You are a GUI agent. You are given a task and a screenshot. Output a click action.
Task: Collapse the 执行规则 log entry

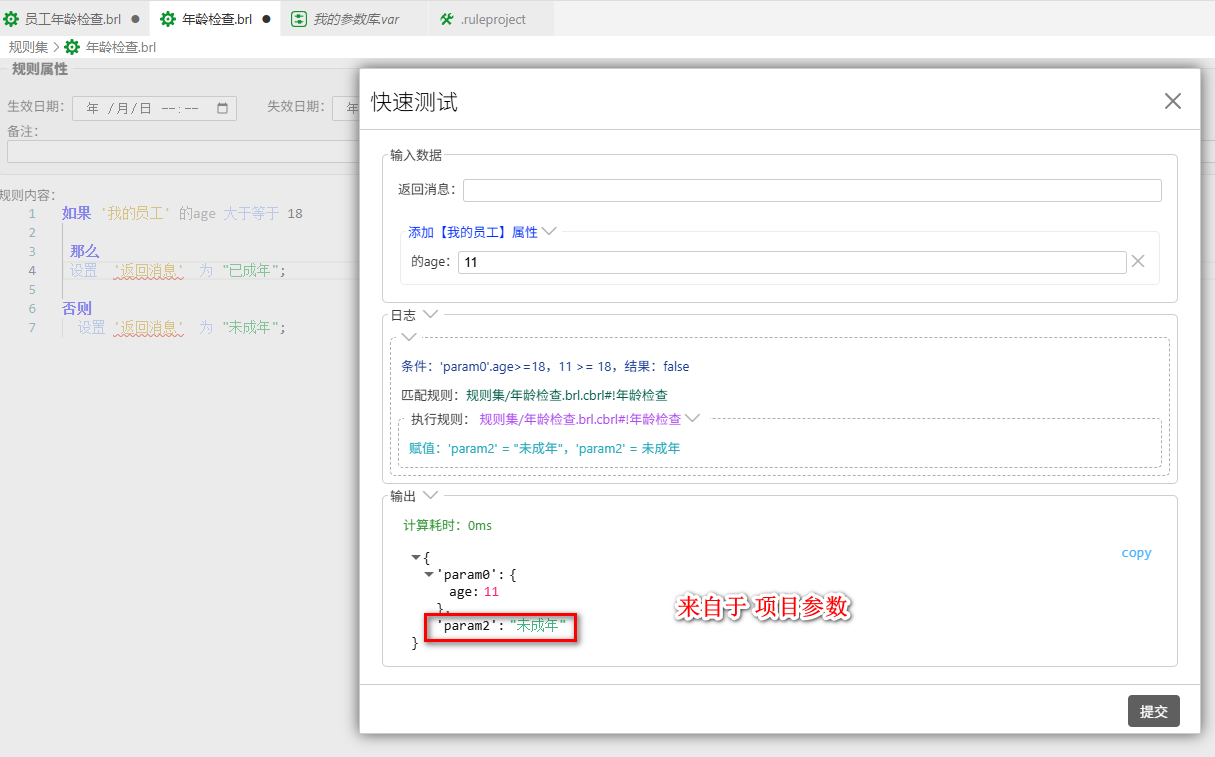coord(692,419)
